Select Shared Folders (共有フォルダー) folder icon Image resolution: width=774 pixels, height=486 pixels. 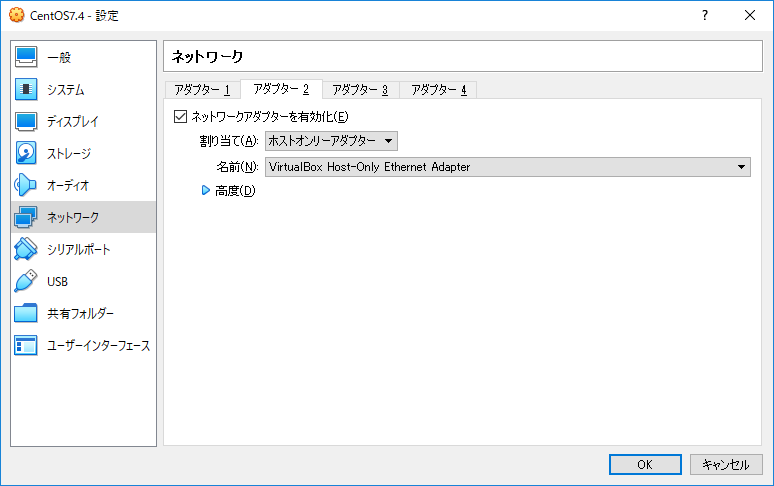coord(27,314)
